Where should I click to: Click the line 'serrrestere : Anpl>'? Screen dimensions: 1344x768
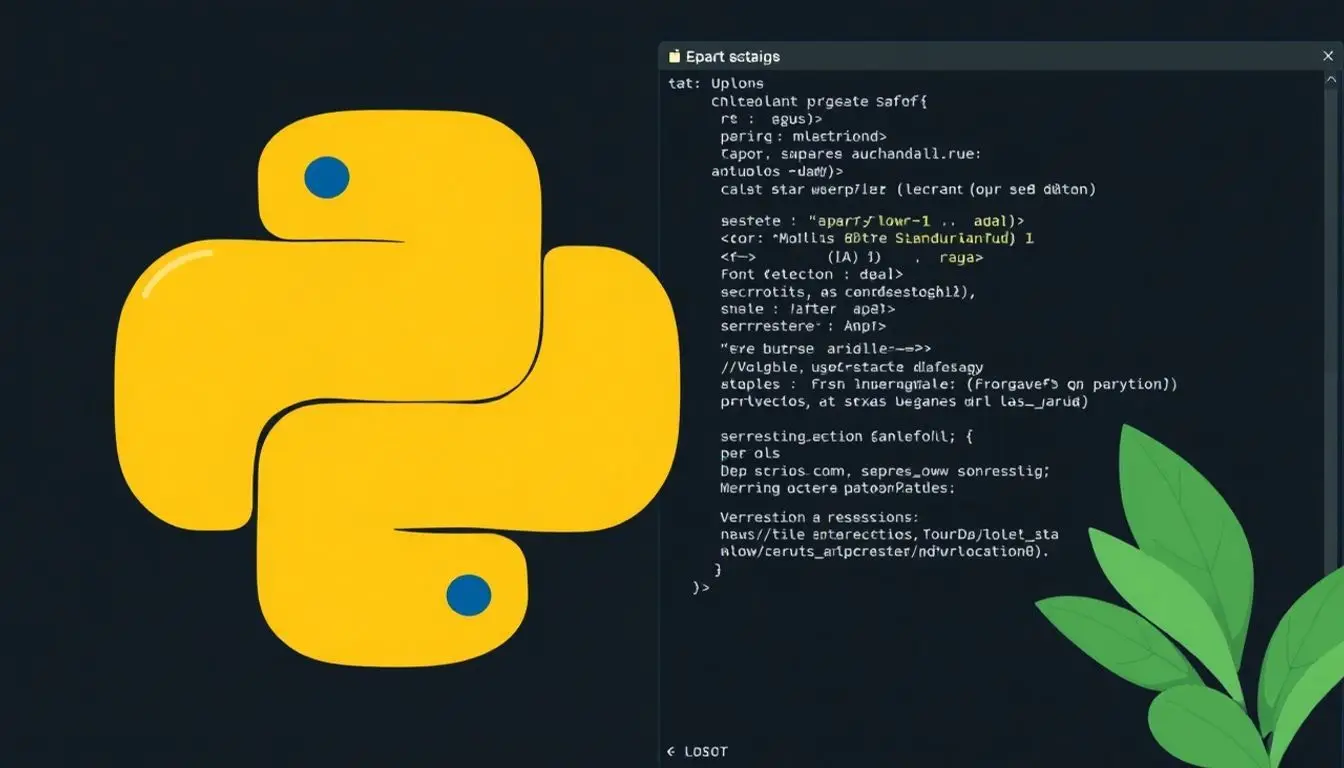pyautogui.click(x=803, y=326)
